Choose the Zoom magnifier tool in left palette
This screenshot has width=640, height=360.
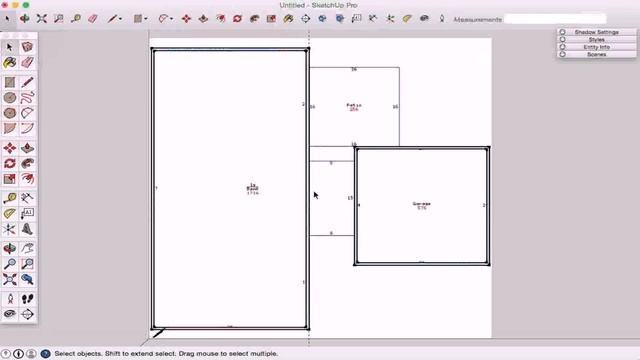click(9, 264)
